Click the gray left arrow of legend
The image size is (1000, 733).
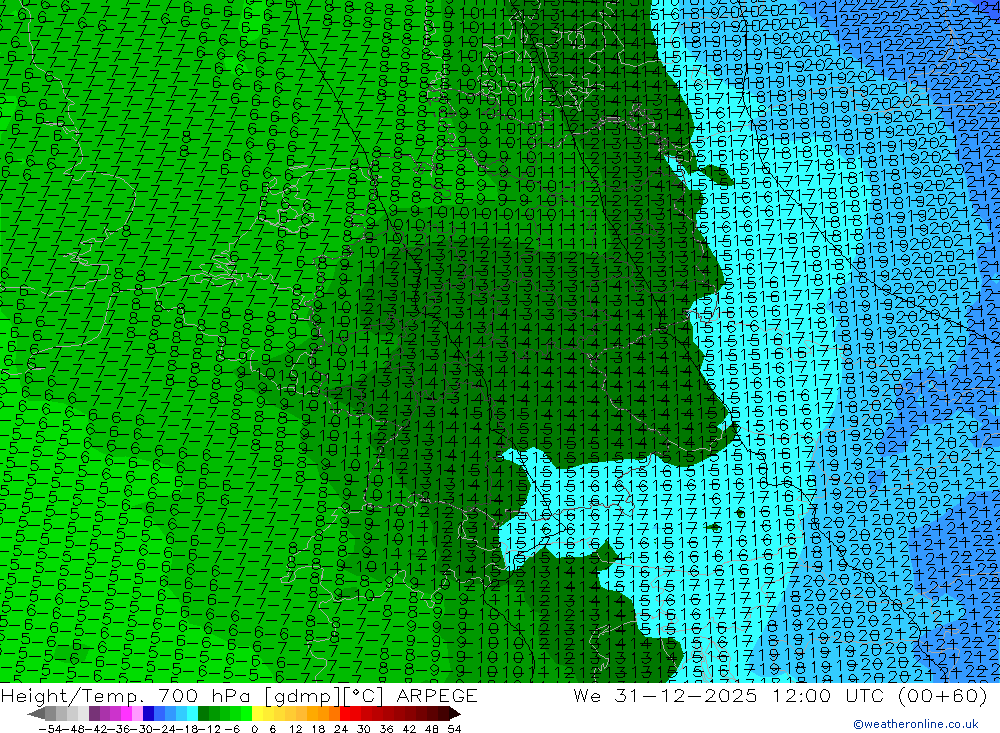36,713
